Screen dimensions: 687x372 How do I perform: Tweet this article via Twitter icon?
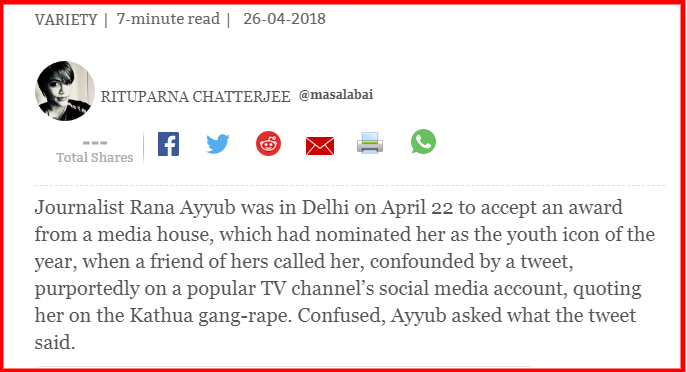pyautogui.click(x=218, y=144)
